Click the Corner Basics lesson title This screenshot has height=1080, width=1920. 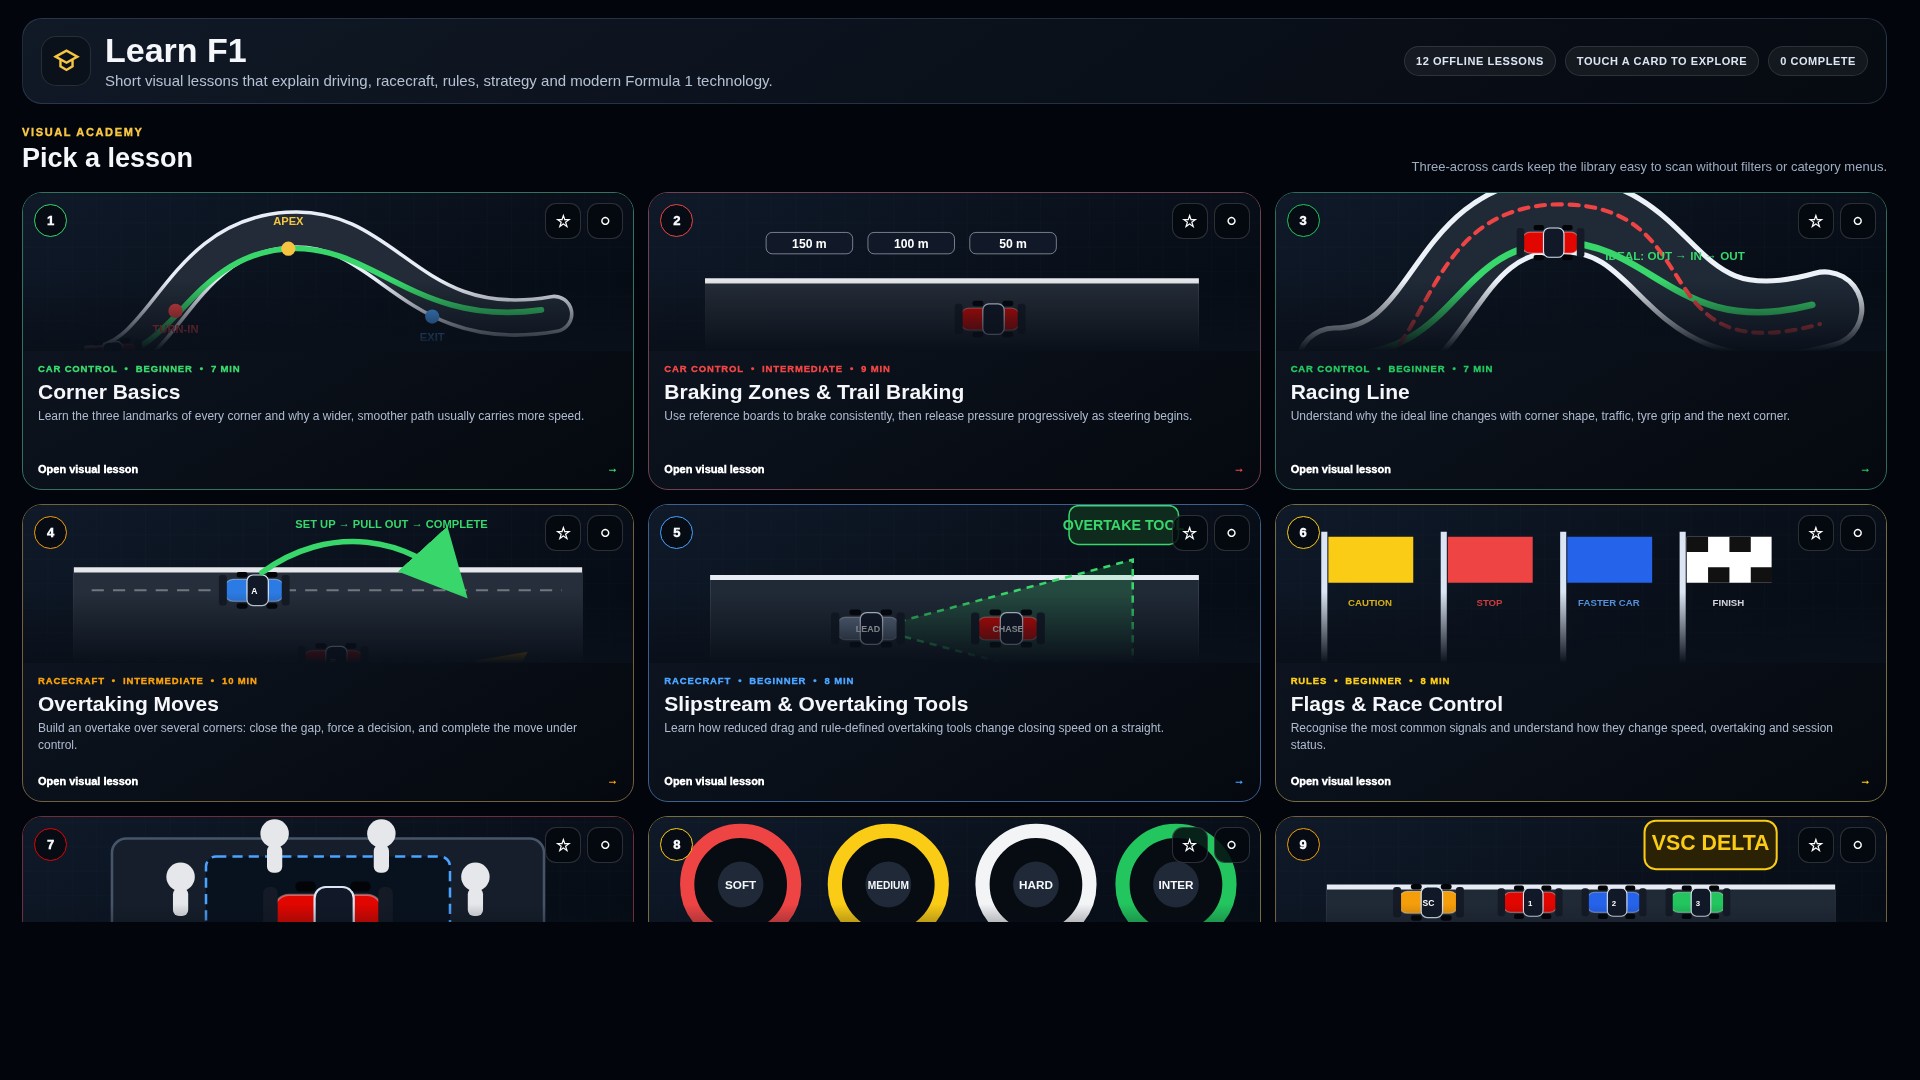[109, 393]
